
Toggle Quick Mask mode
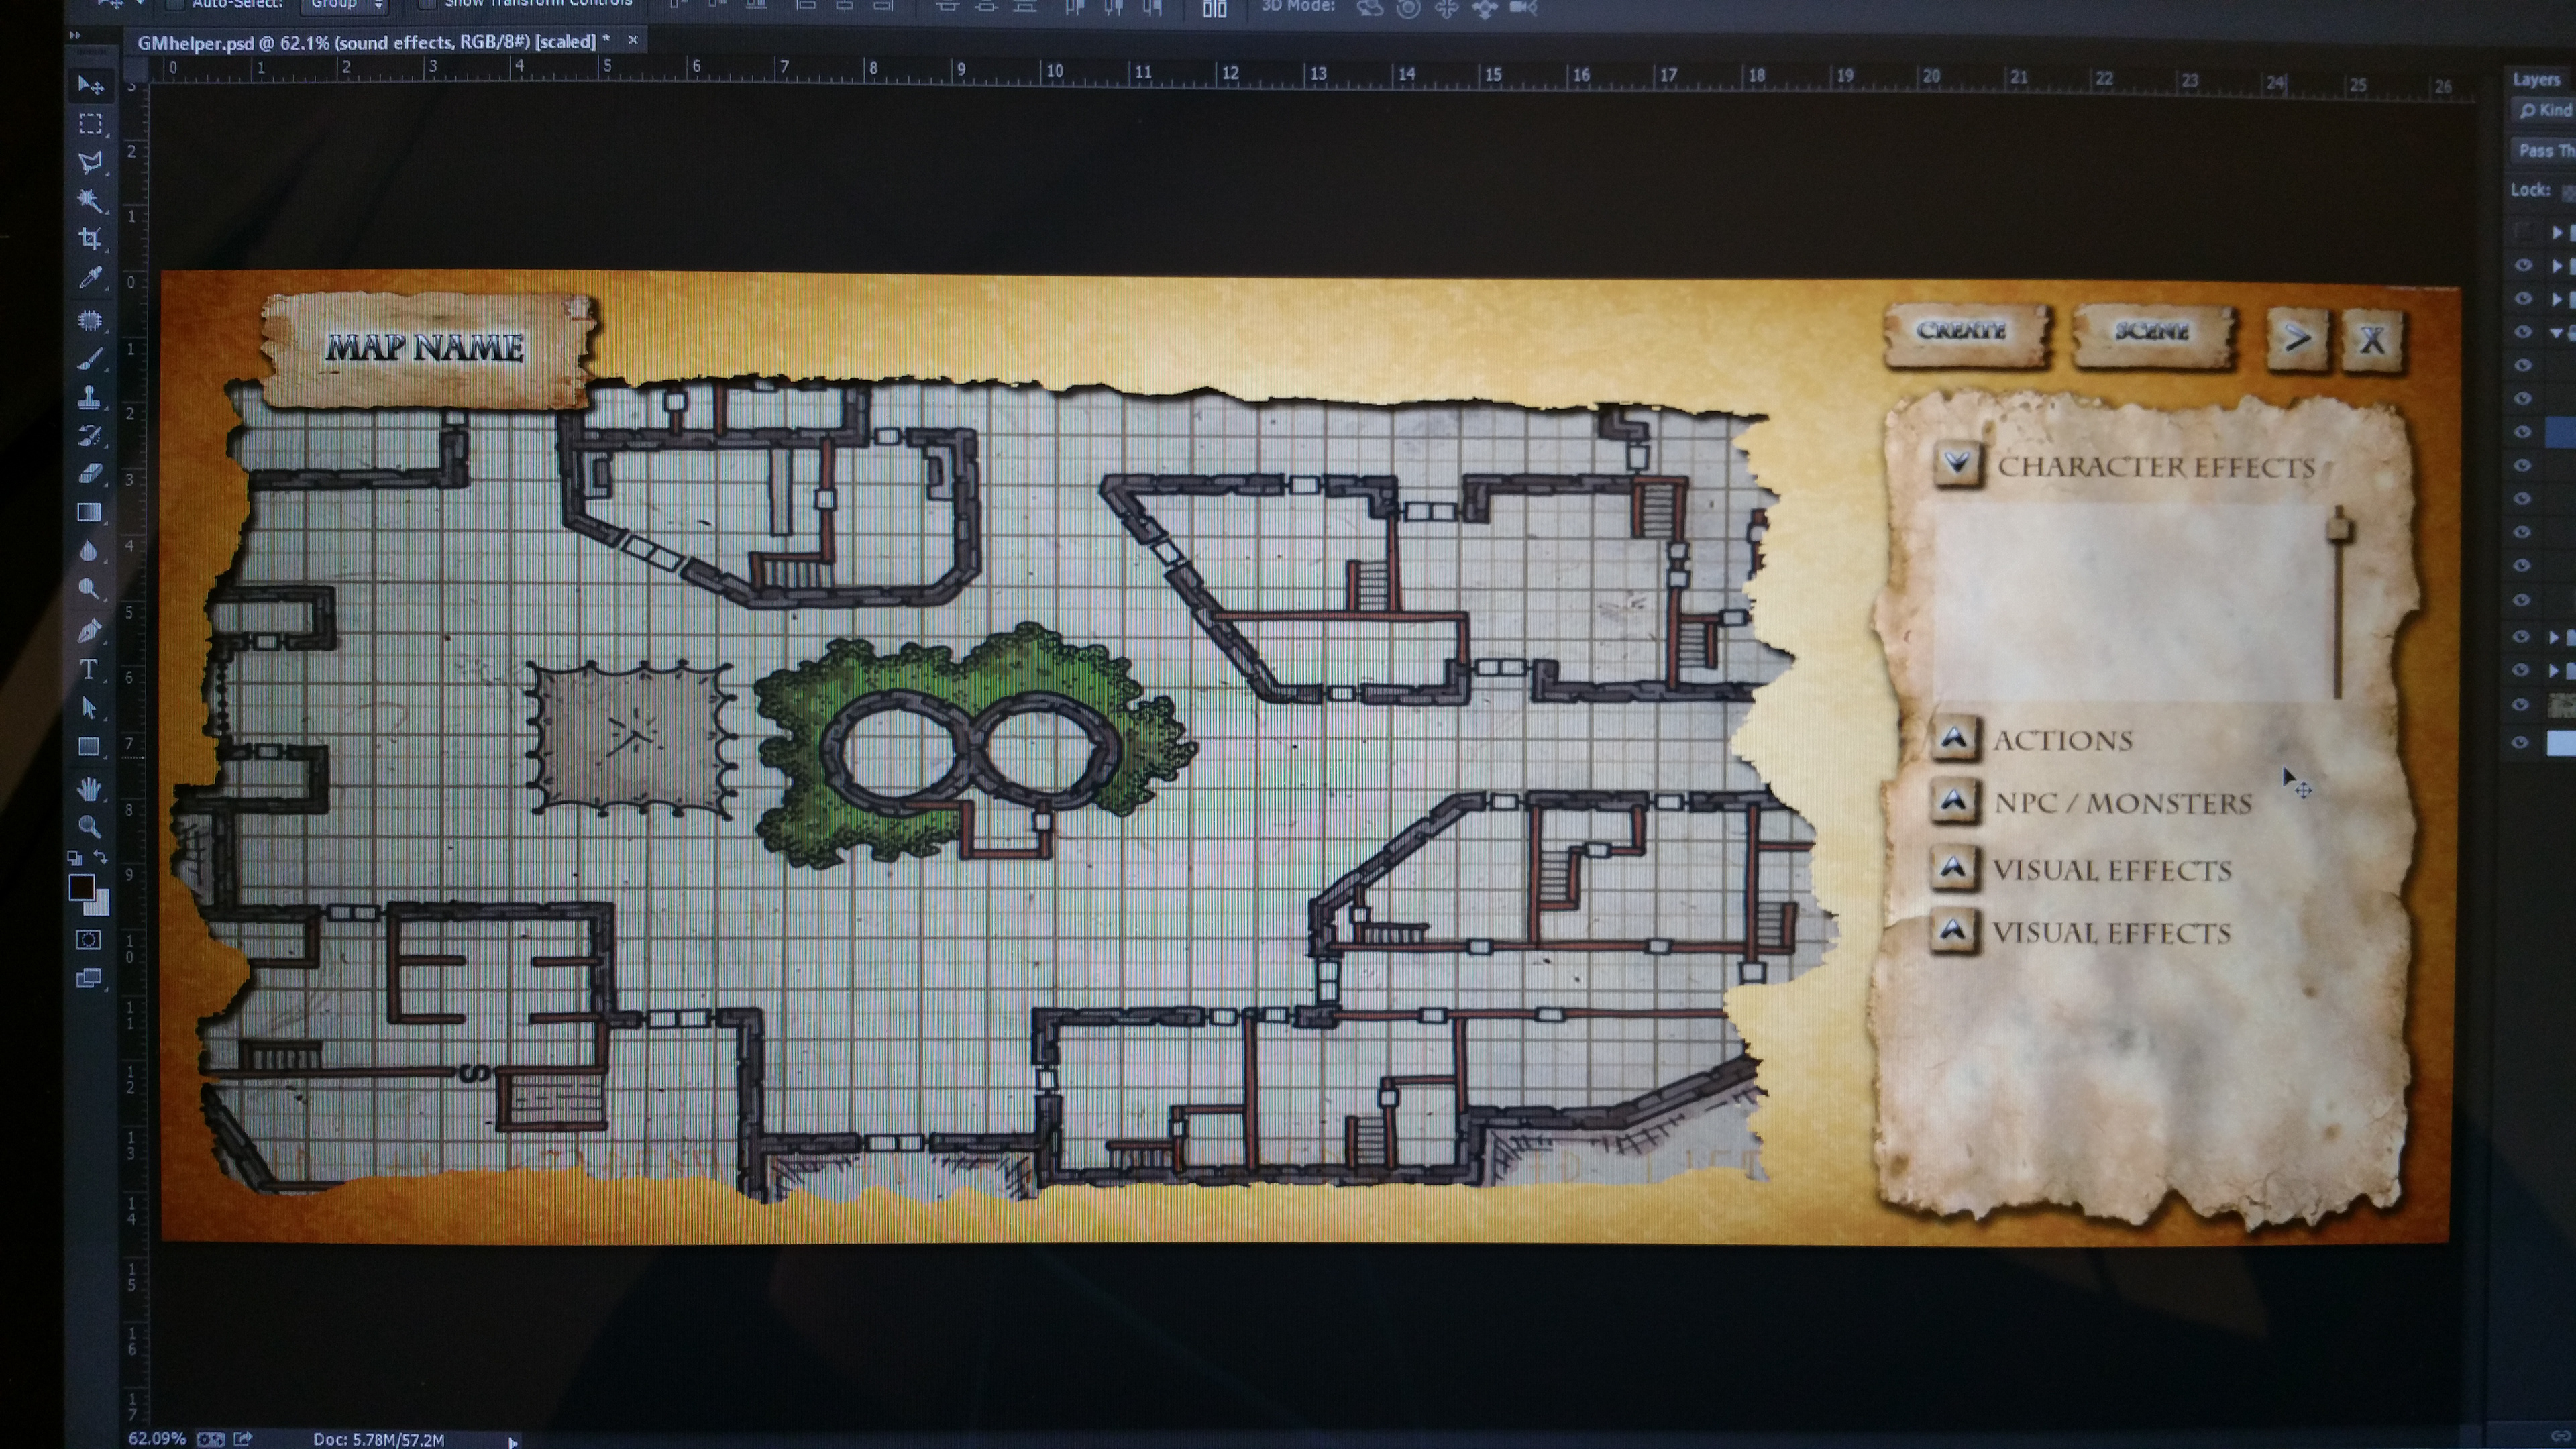pyautogui.click(x=89, y=939)
